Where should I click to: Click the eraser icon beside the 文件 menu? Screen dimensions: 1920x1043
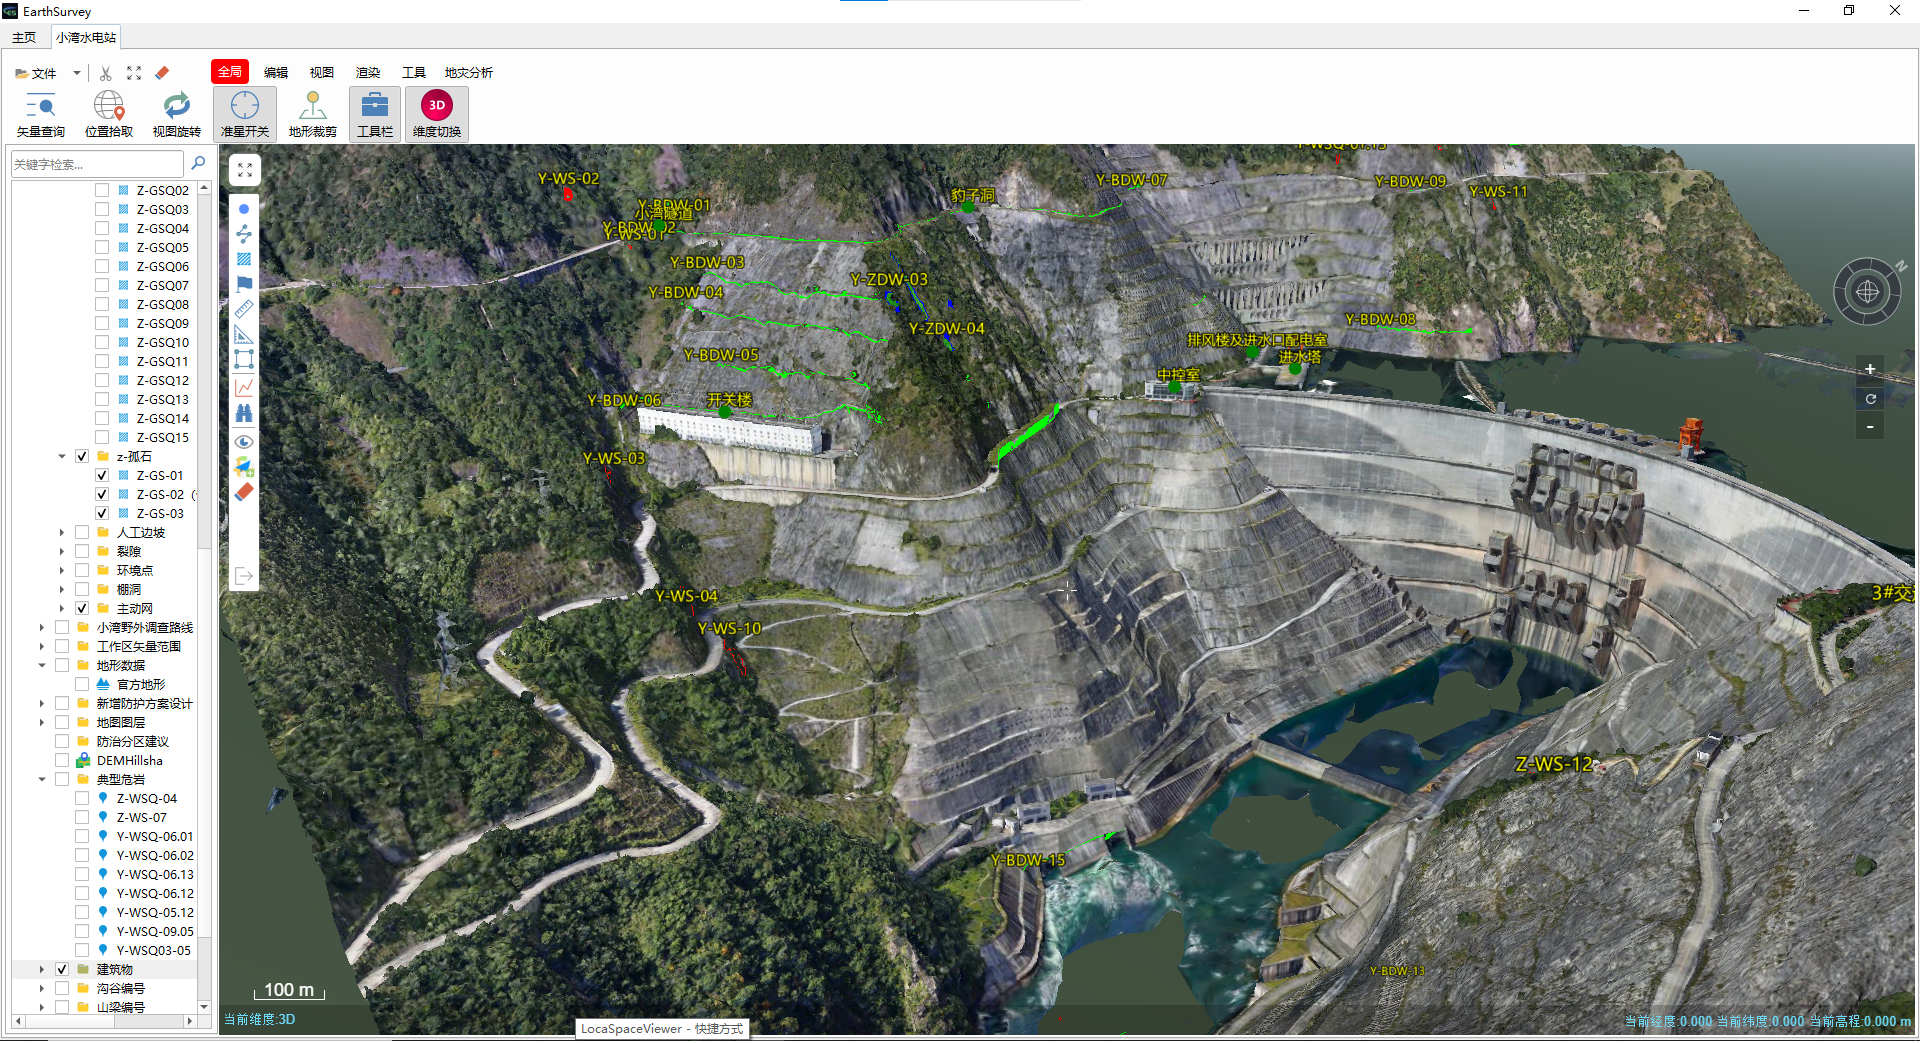click(162, 73)
